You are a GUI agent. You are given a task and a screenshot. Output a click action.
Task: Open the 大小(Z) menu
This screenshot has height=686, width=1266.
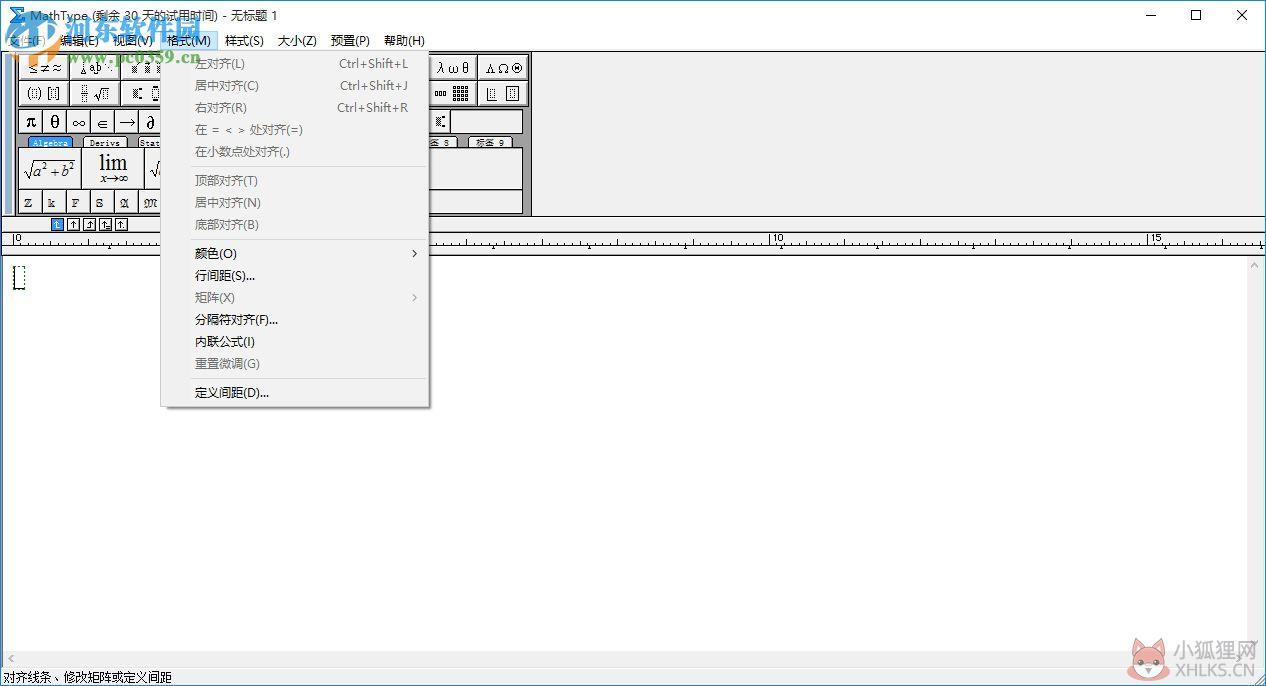297,41
